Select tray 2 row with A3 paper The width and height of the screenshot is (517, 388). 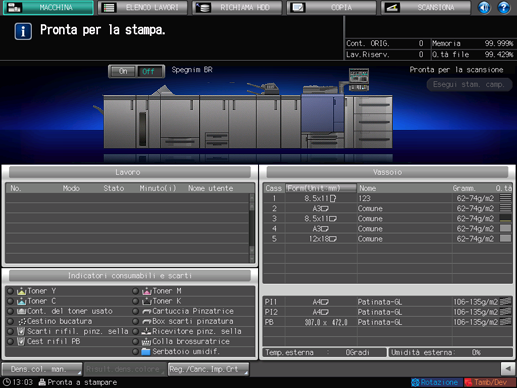pos(387,209)
